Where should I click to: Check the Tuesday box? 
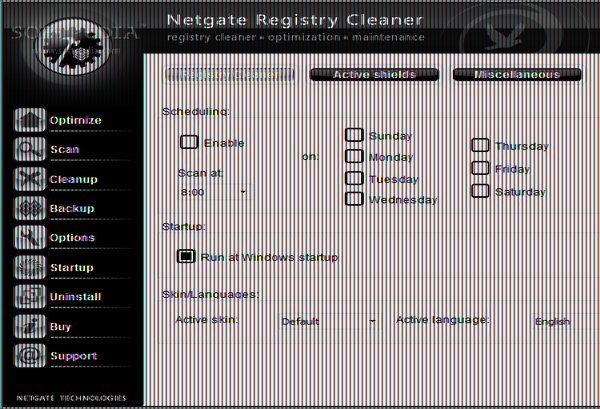[x=354, y=178]
